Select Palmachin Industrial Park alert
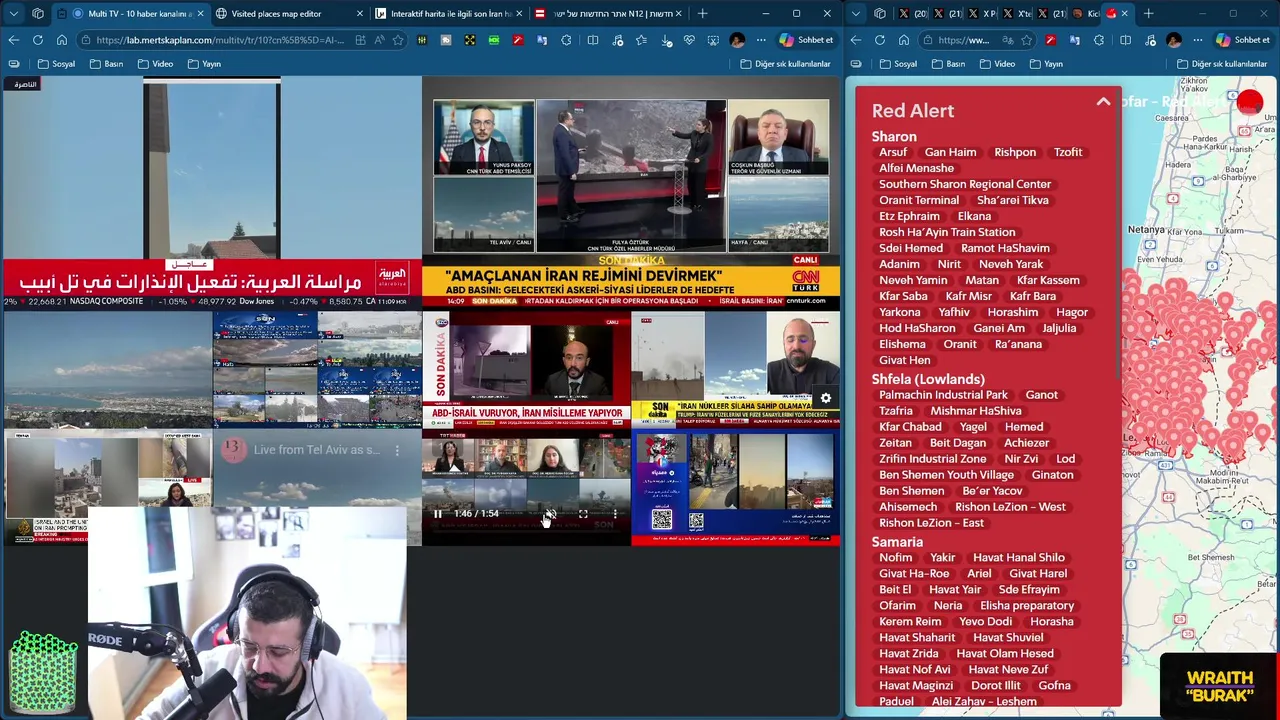Viewport: 1280px width, 720px height. click(x=943, y=395)
